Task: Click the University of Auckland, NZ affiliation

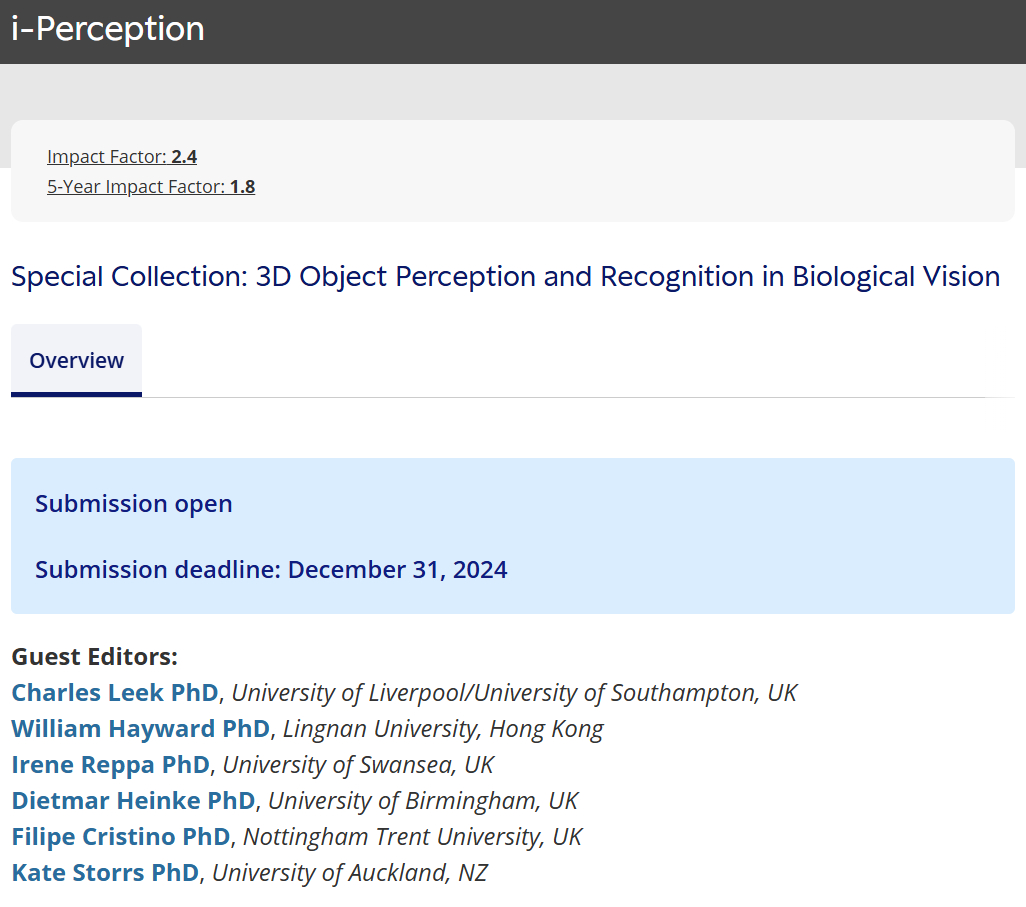Action: pyautogui.click(x=350, y=873)
